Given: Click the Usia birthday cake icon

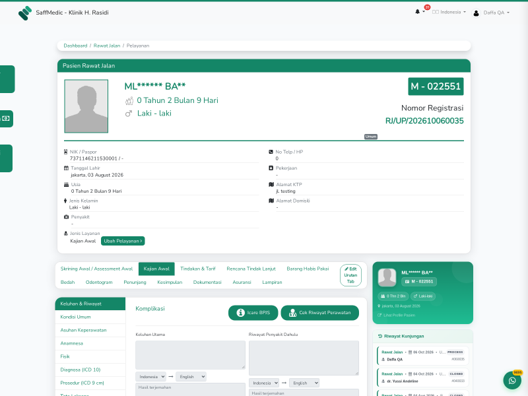Looking at the screenshot, I should (66, 185).
